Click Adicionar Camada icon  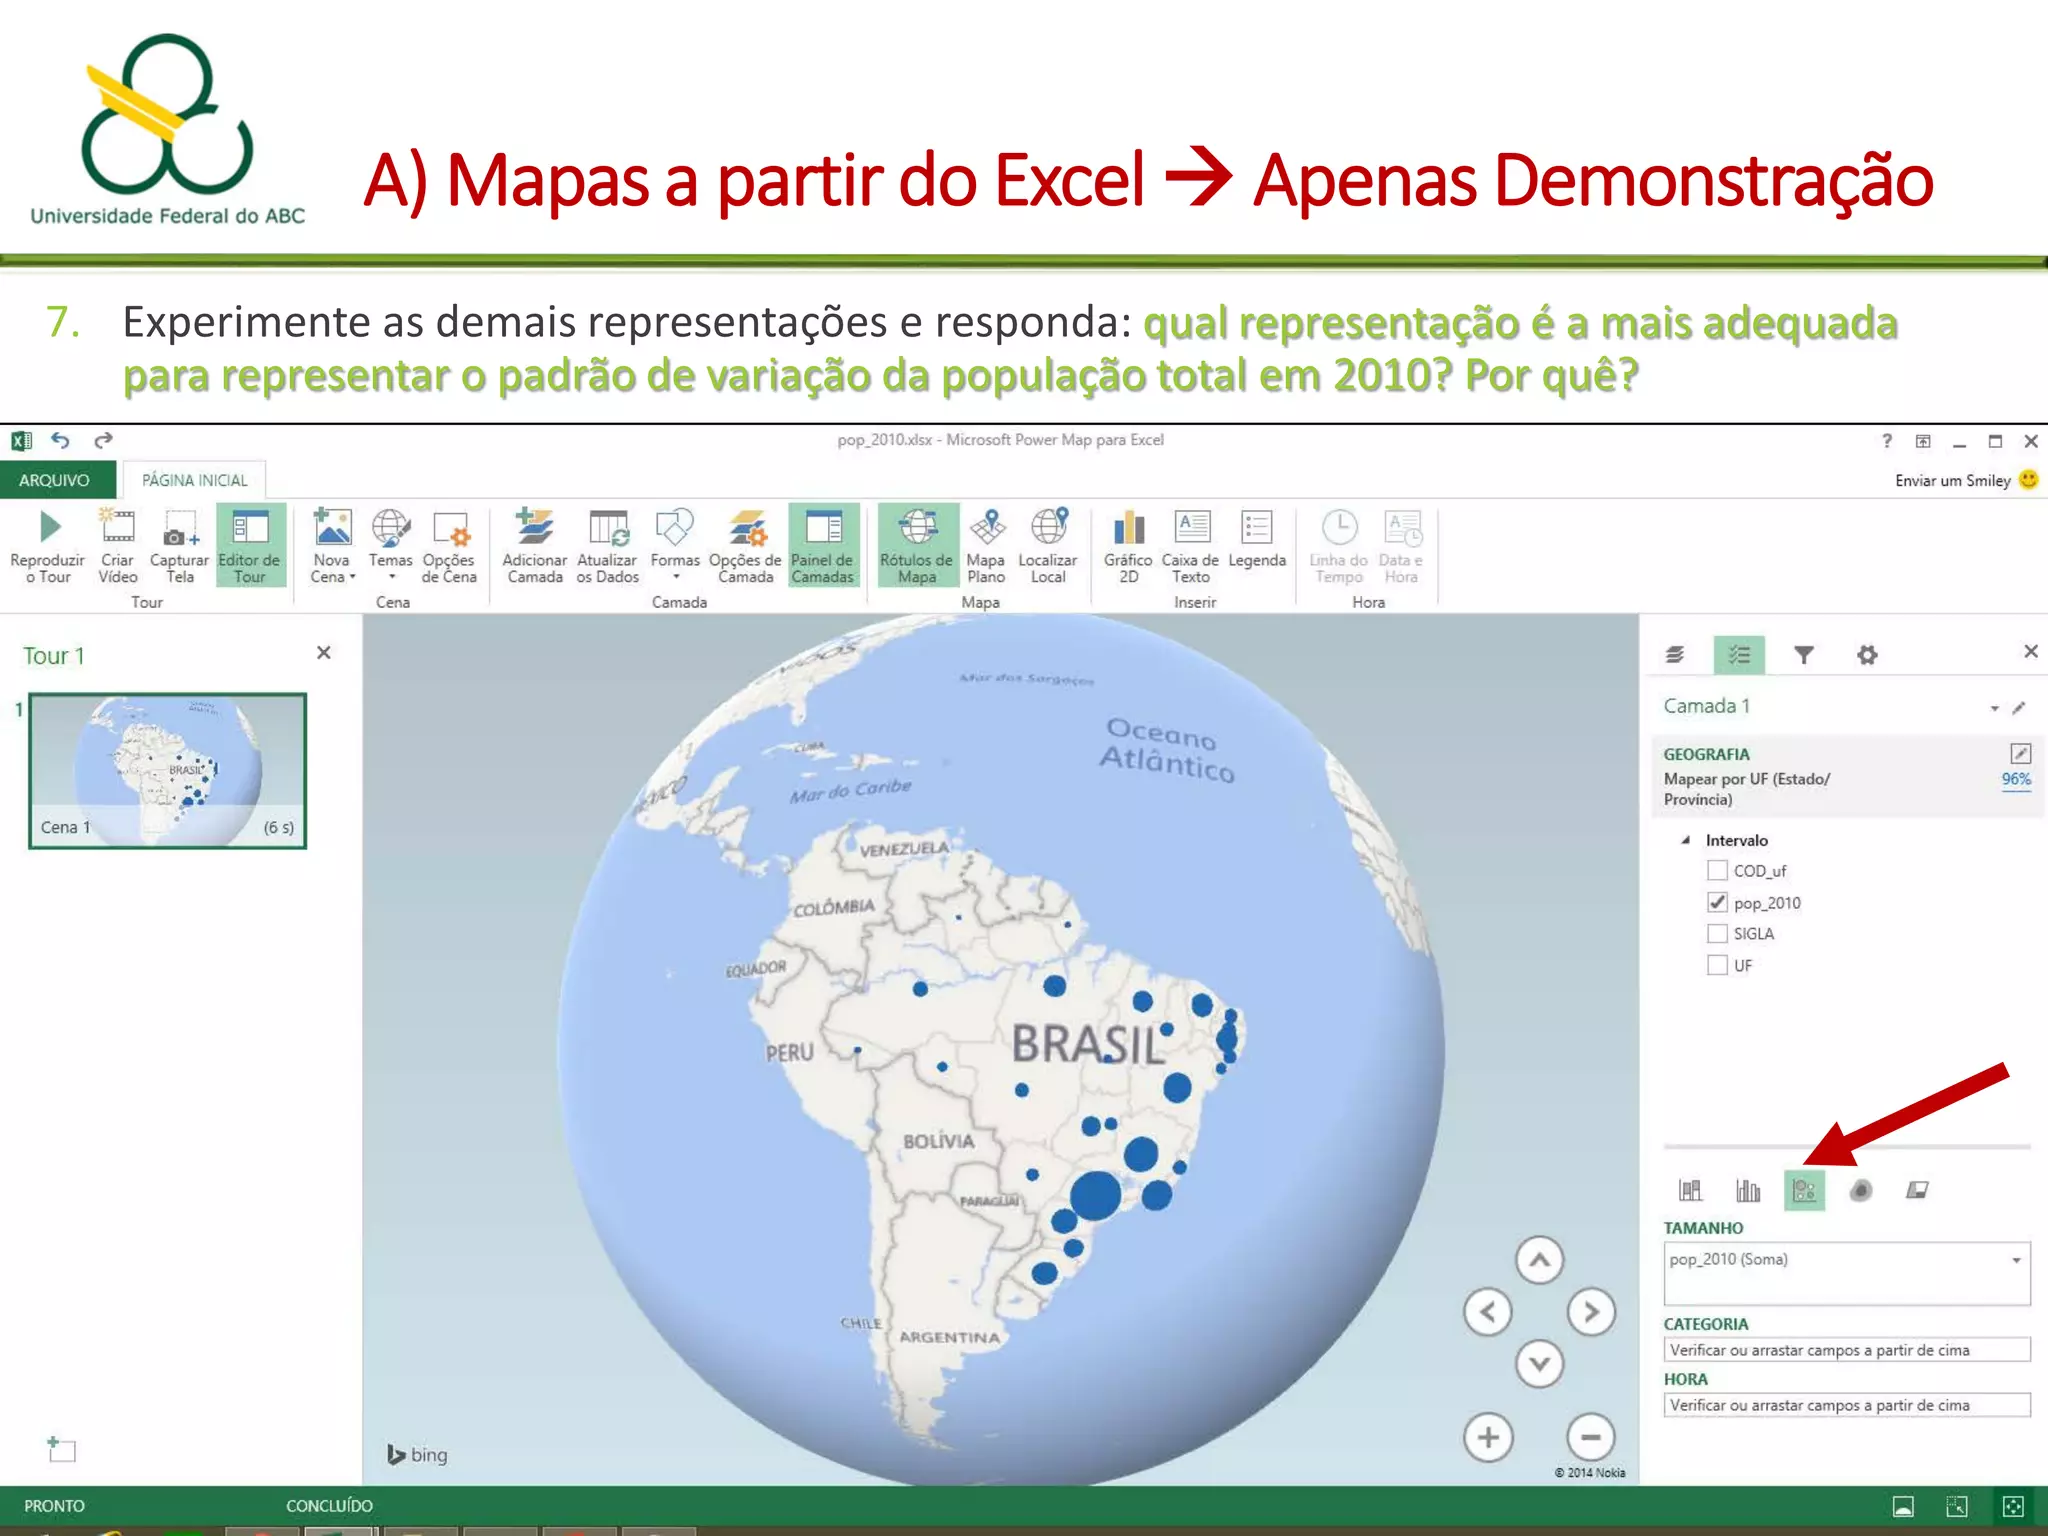click(x=534, y=526)
